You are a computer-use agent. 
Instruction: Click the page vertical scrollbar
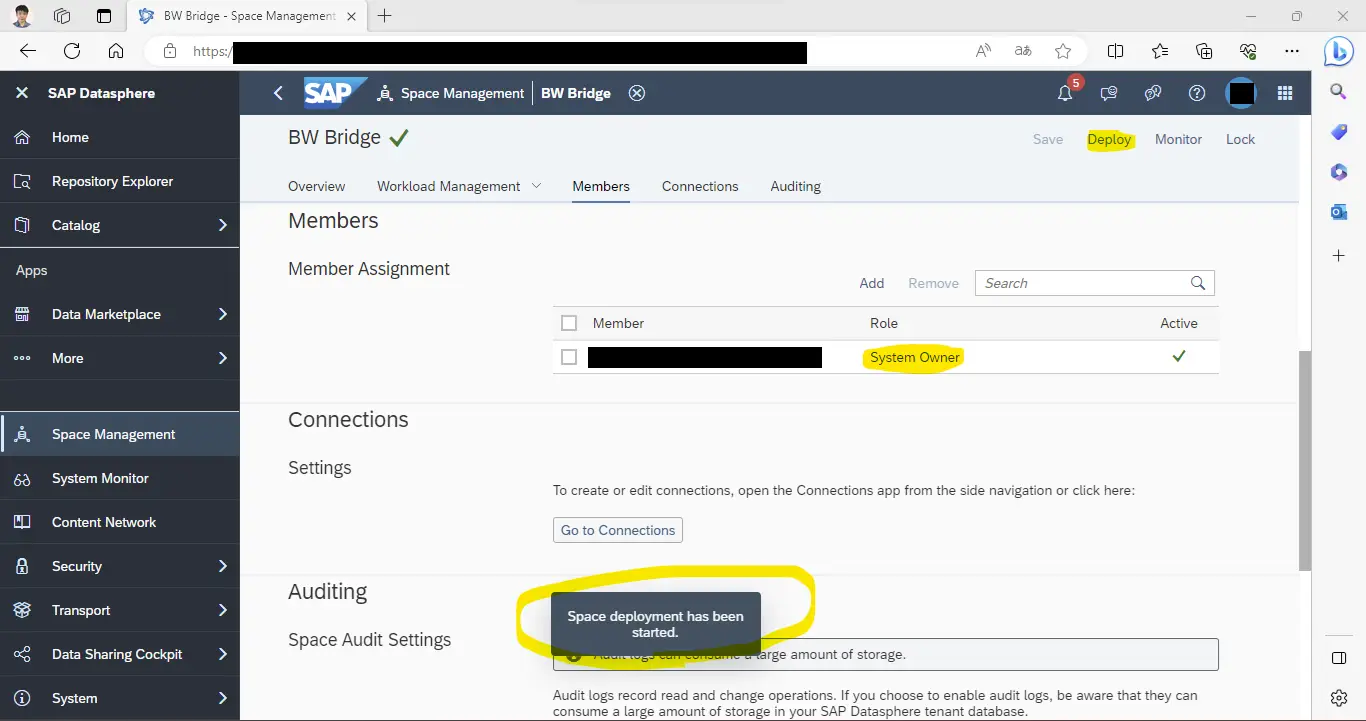(x=1304, y=460)
